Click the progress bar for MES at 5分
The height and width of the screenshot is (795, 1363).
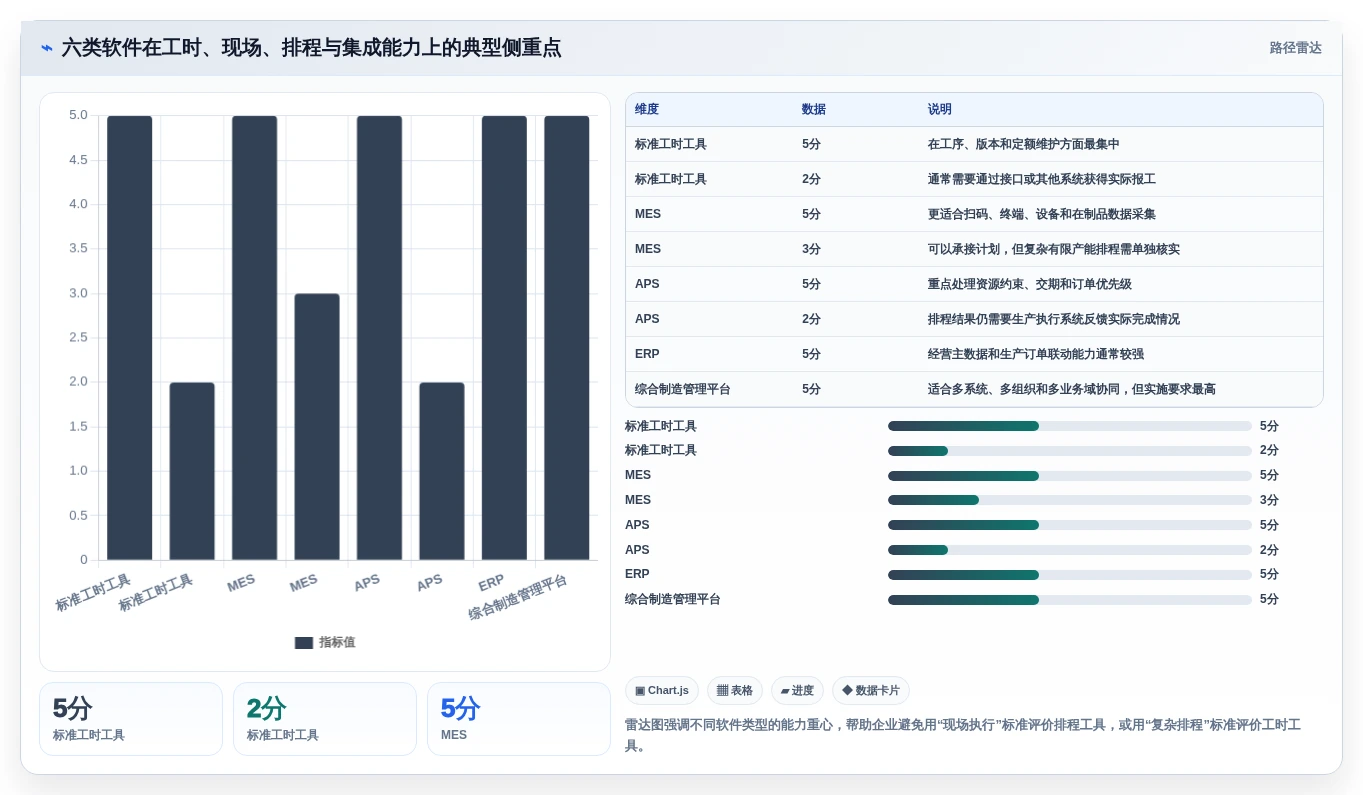1070,476
